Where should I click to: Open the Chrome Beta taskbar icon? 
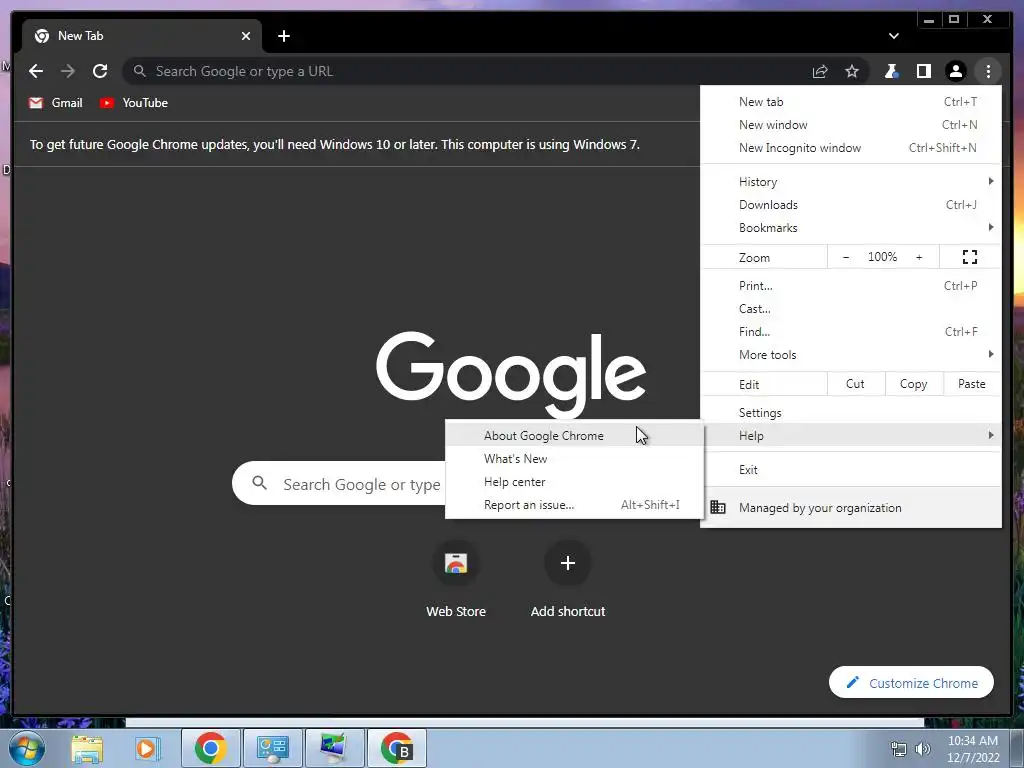396,748
